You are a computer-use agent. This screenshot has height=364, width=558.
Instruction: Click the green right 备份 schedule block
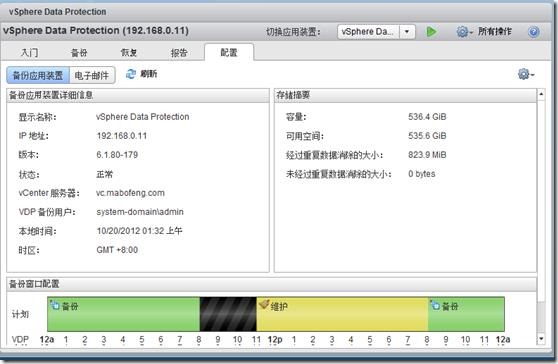point(466,314)
